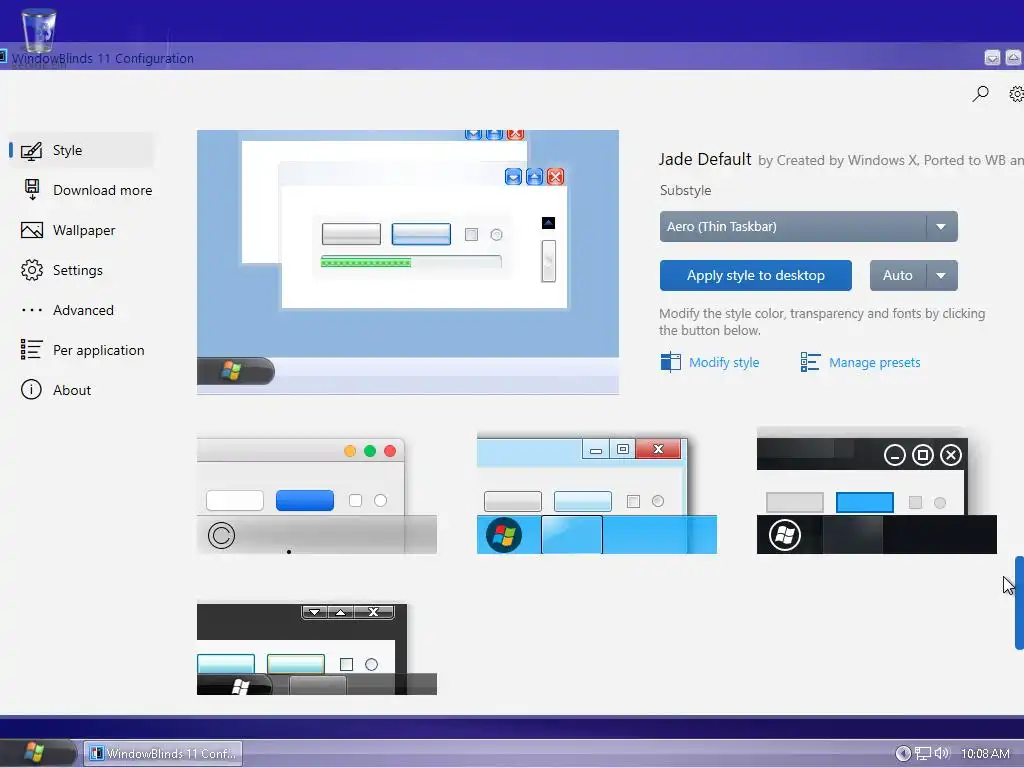Expand the Auto dropdown arrow
1024x768 pixels.
[941, 276]
